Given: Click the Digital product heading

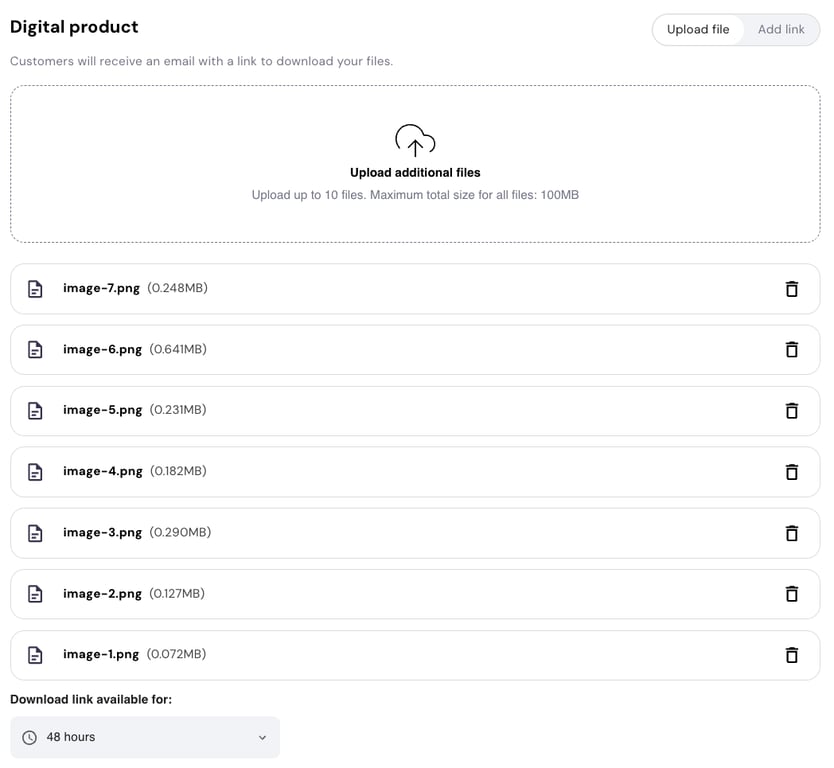Looking at the screenshot, I should (74, 27).
